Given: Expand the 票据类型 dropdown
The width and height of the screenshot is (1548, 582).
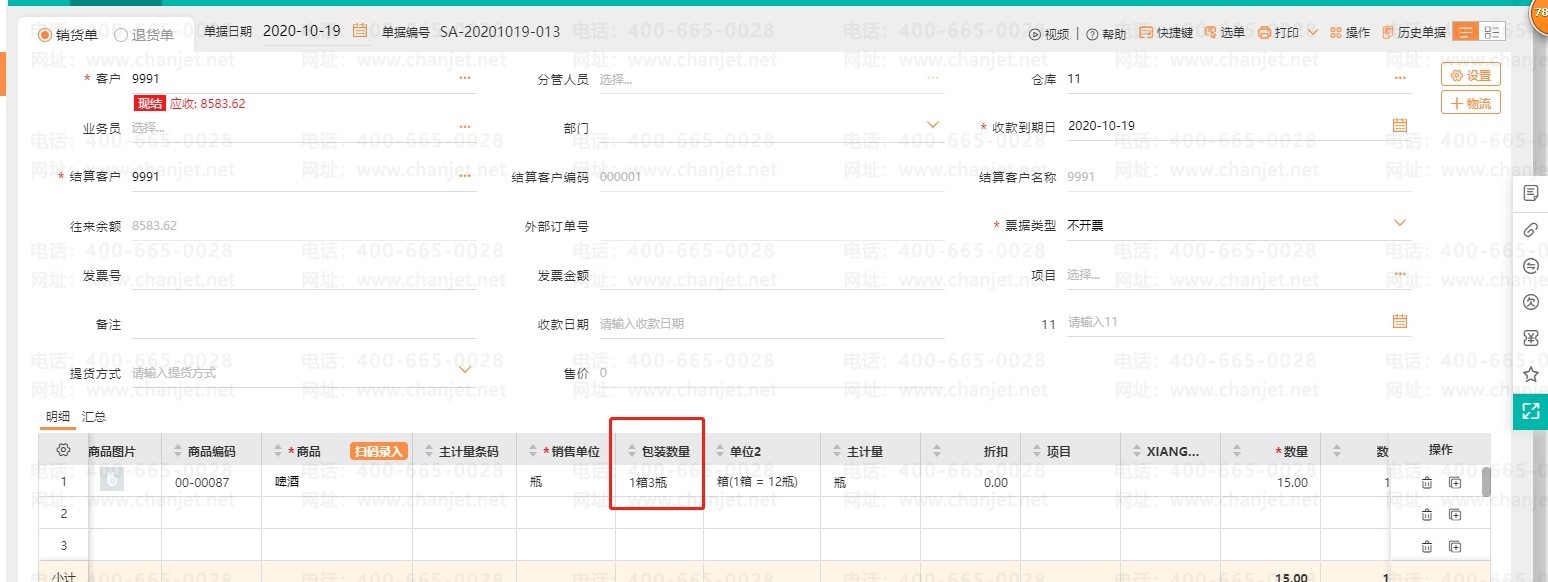Looking at the screenshot, I should (x=1400, y=223).
